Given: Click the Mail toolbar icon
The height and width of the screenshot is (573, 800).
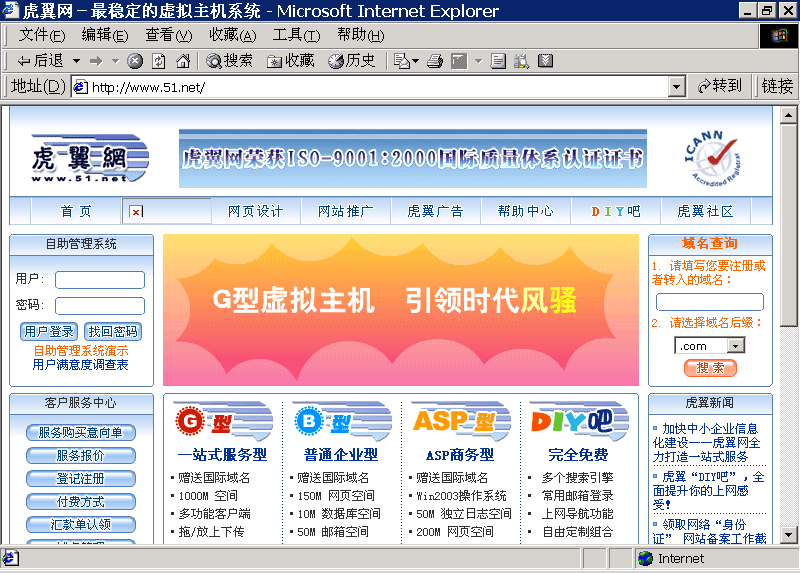Looking at the screenshot, I should tap(402, 62).
